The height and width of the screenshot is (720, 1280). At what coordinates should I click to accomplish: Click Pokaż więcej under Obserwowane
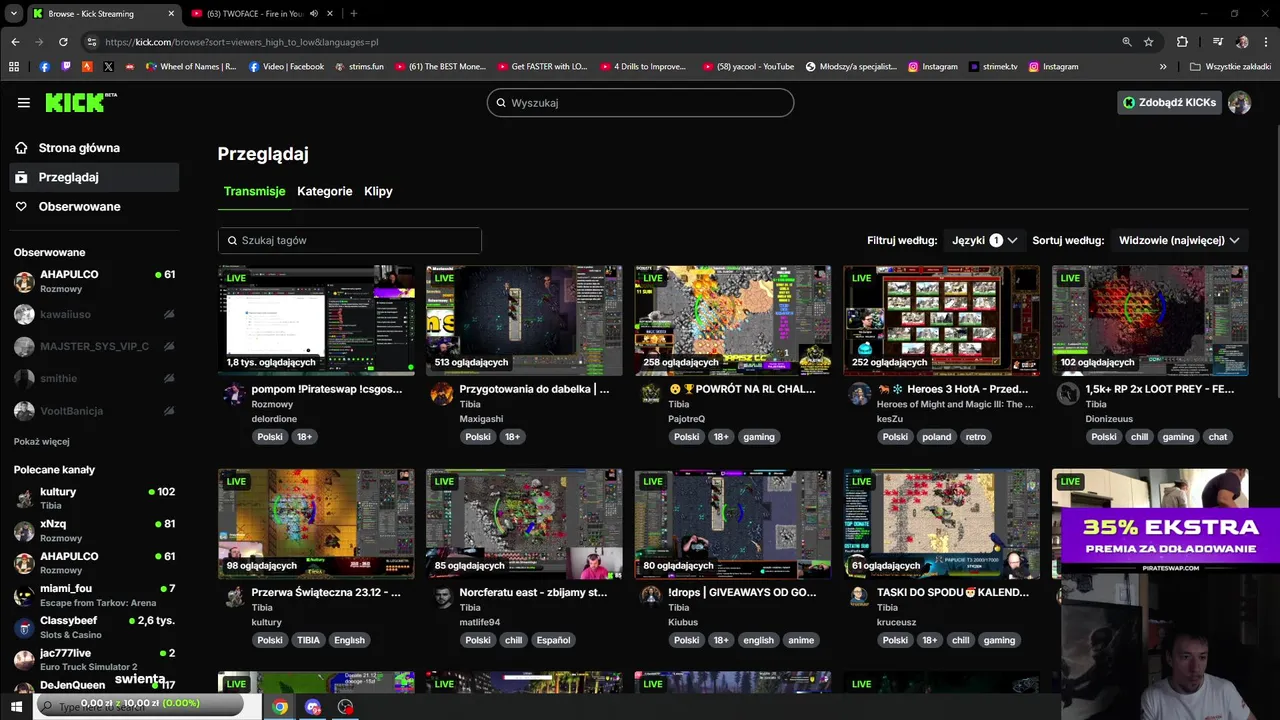[42, 441]
